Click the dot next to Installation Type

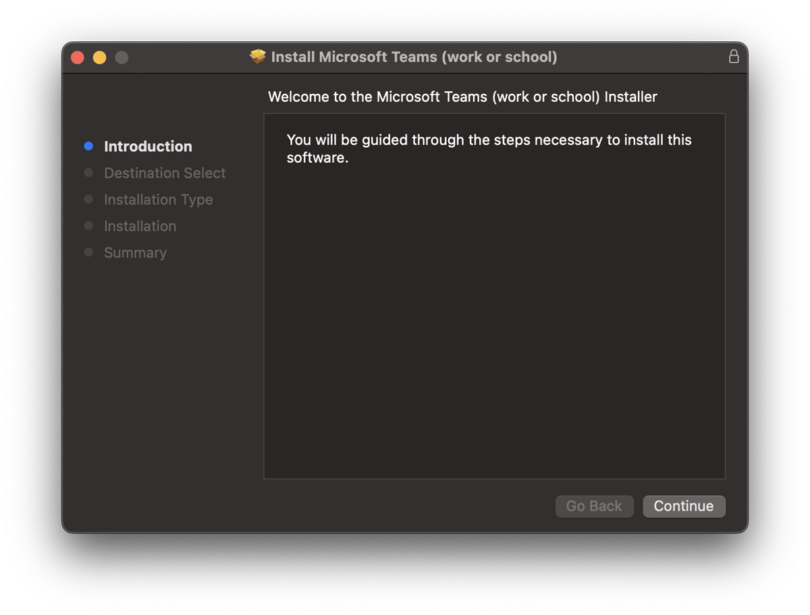(x=89, y=199)
